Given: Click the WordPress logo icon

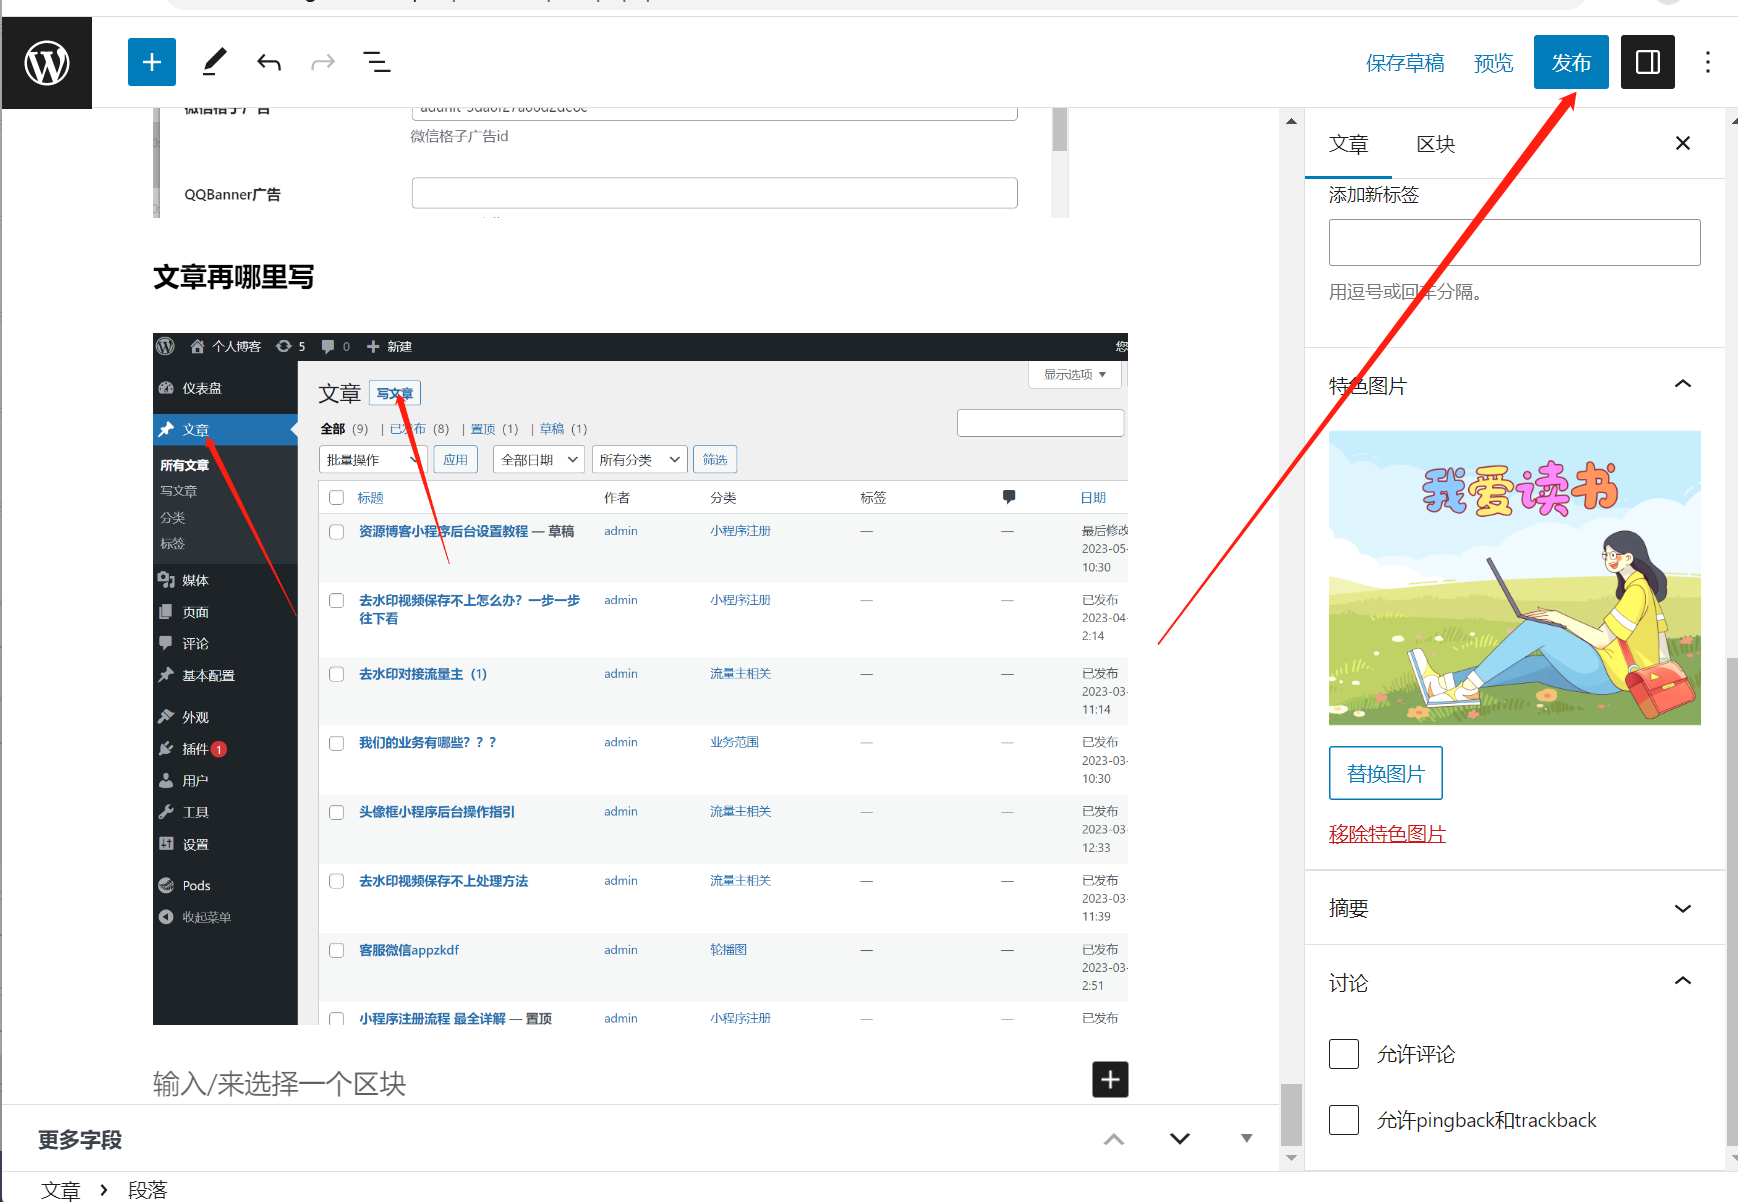Looking at the screenshot, I should point(47,63).
